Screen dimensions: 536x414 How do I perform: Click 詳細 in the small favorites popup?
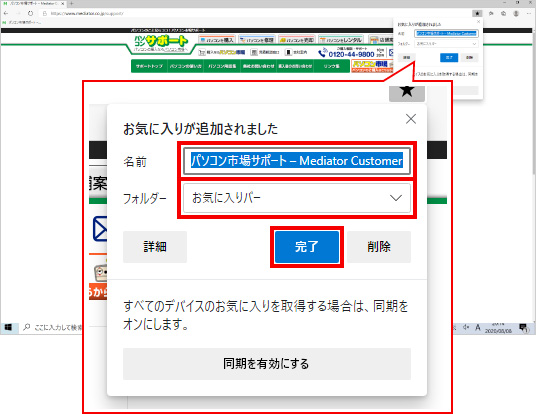[x=406, y=57]
